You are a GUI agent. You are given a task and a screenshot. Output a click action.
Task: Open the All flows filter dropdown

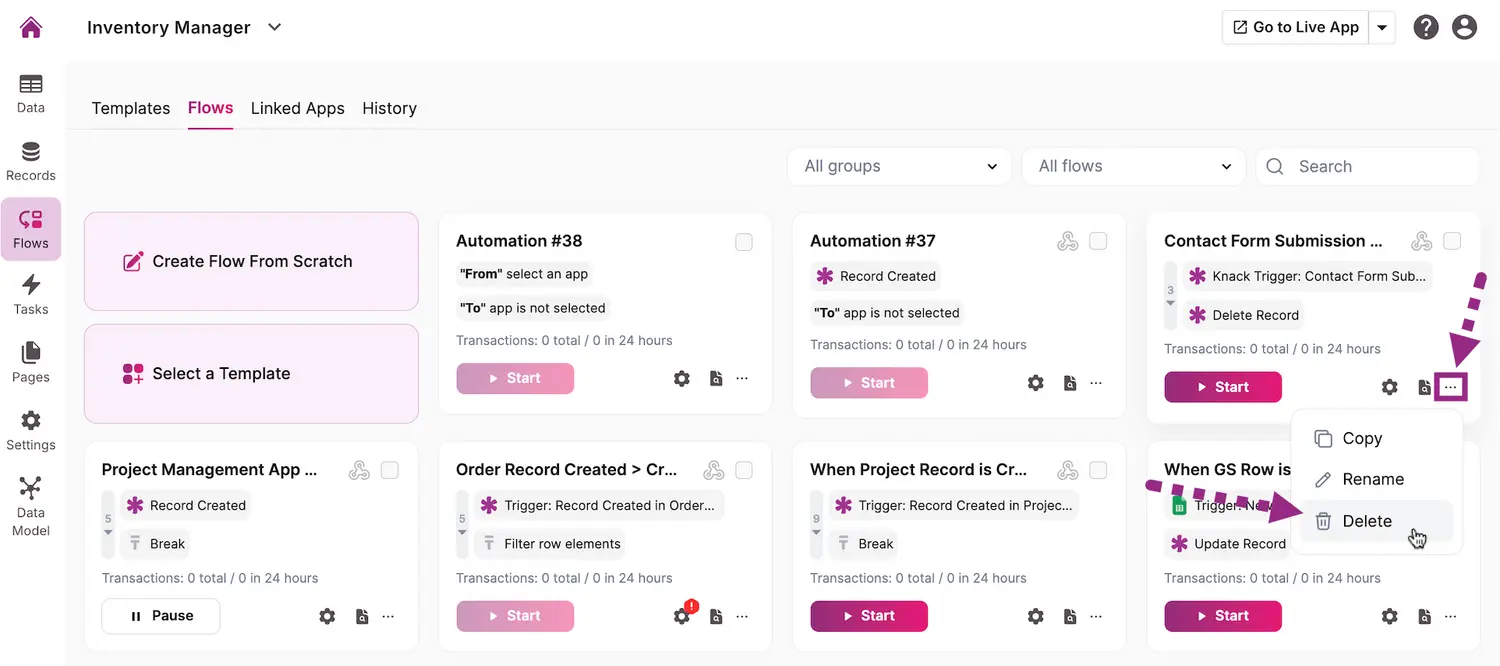coord(1133,167)
